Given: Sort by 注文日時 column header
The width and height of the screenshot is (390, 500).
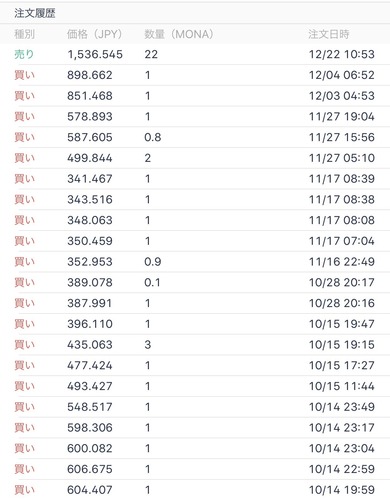Looking at the screenshot, I should click(329, 34).
